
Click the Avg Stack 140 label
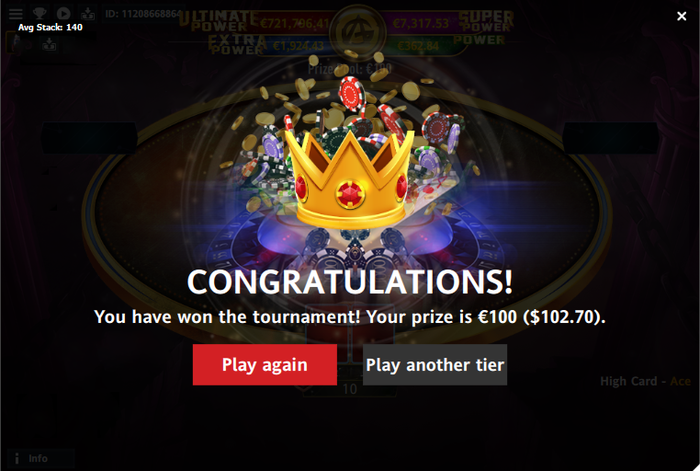pos(50,27)
